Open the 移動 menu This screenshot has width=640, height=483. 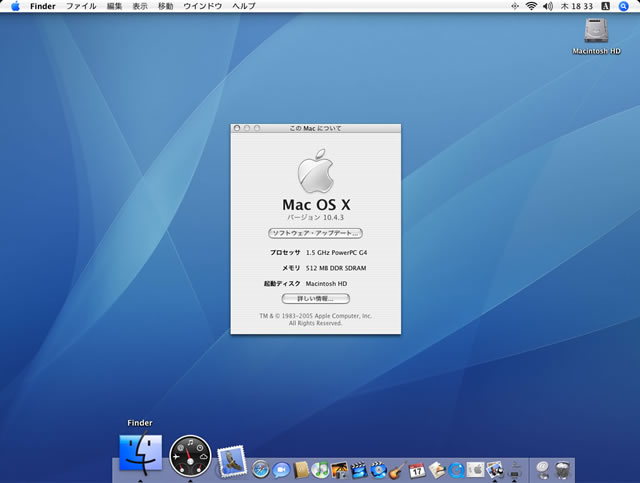[165, 6]
